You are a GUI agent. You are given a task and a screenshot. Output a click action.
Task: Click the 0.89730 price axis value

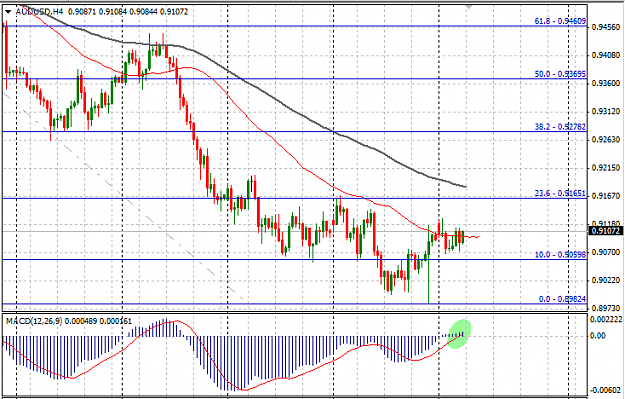pyautogui.click(x=606, y=308)
